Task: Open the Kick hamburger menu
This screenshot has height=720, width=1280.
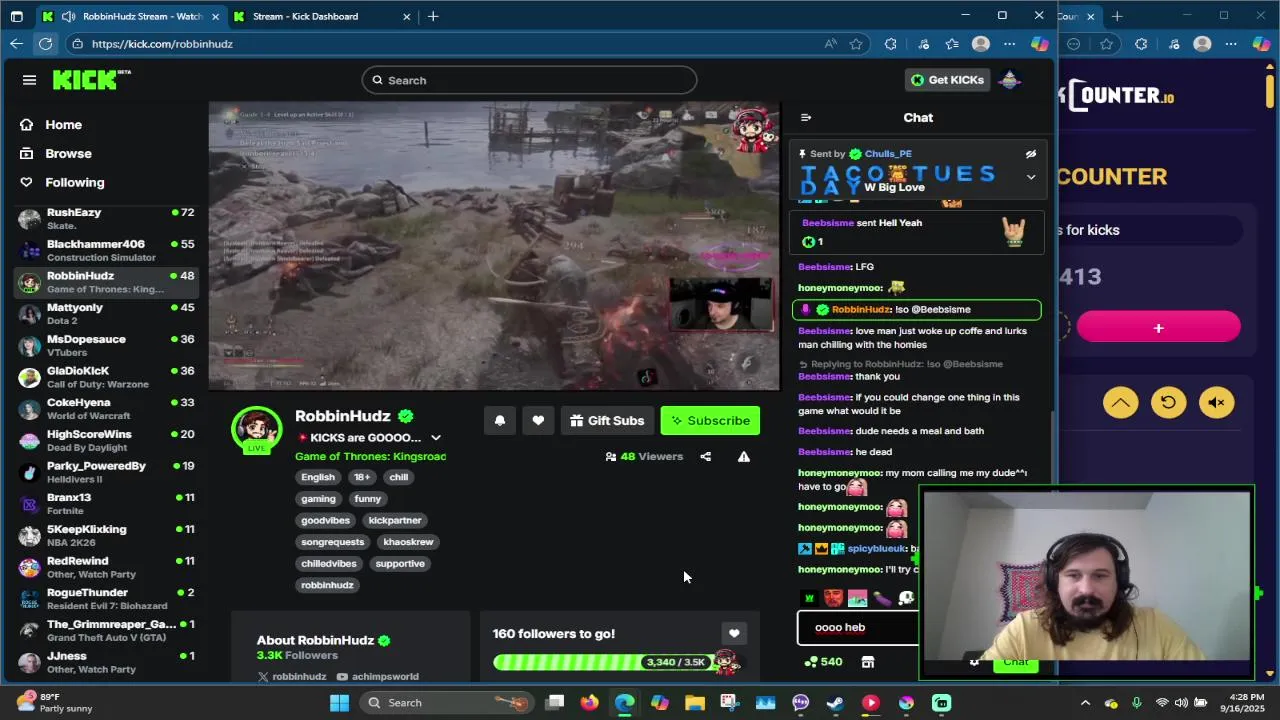Action: pyautogui.click(x=29, y=80)
